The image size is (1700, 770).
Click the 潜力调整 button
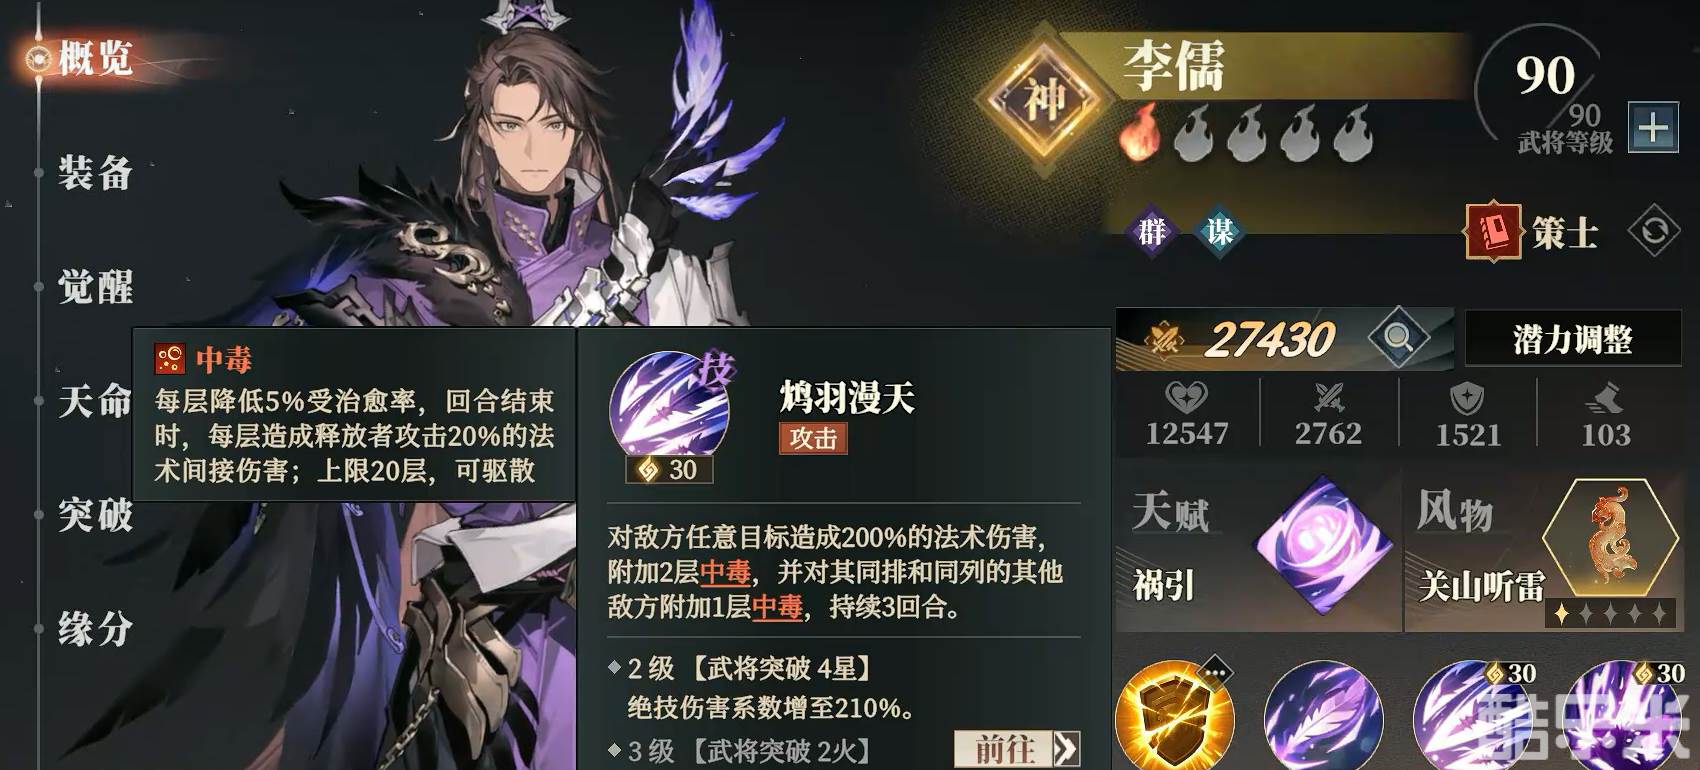pyautogui.click(x=1572, y=339)
